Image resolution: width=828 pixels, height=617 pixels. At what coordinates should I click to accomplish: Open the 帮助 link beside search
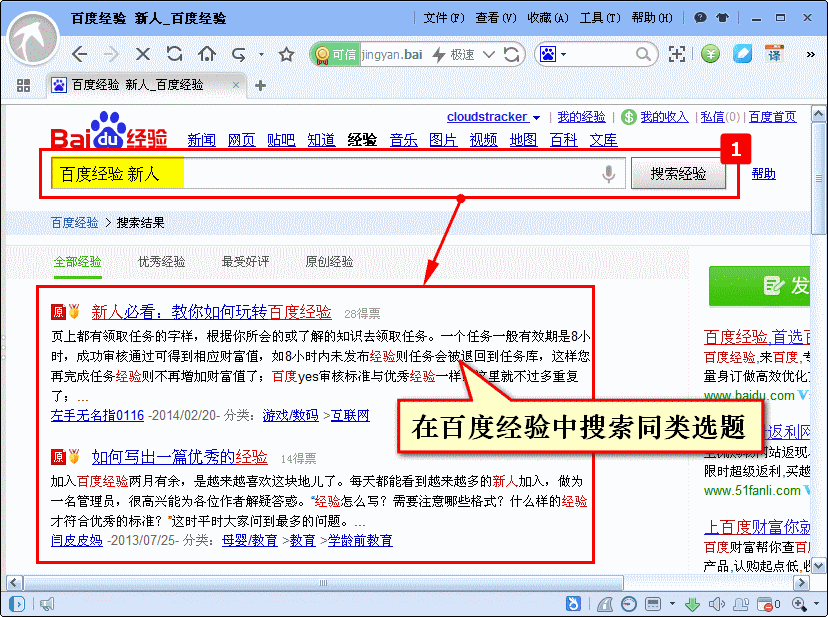click(x=764, y=173)
